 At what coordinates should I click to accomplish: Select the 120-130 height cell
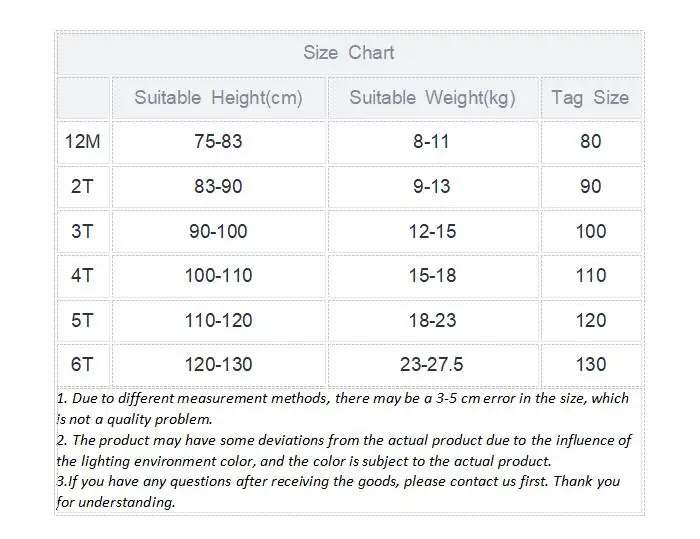[x=218, y=364]
